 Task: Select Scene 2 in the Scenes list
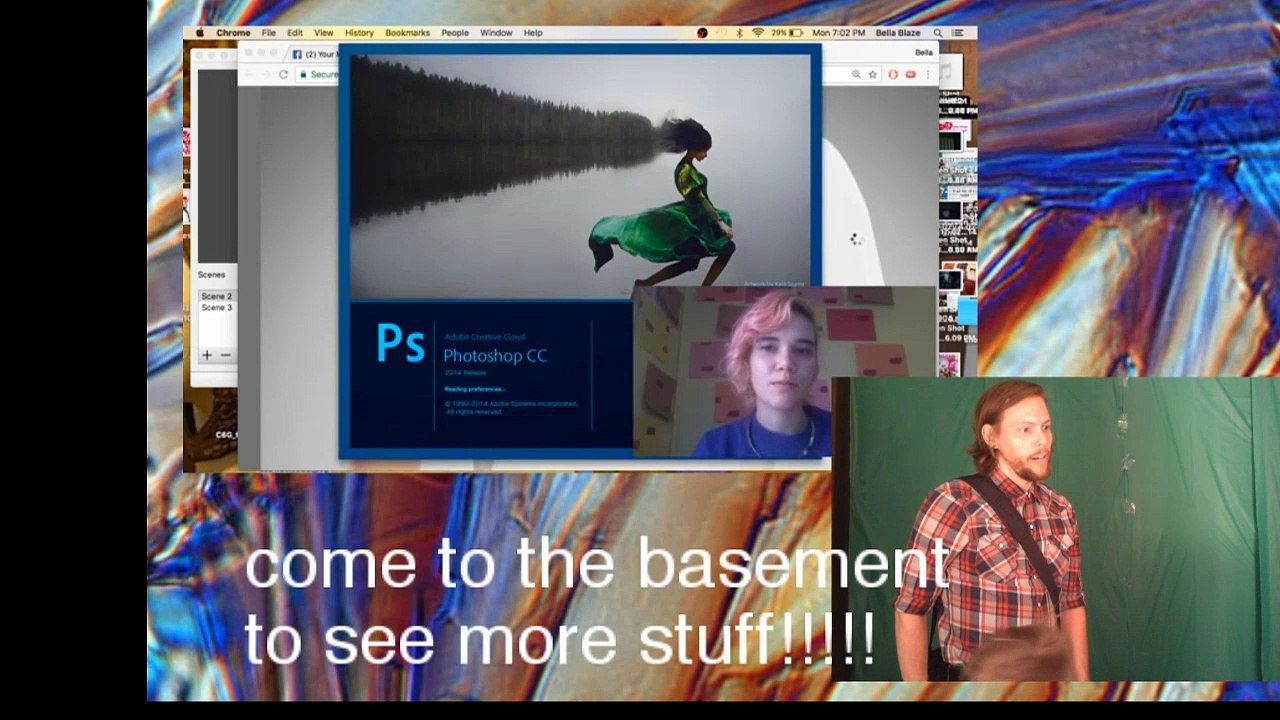(216, 296)
